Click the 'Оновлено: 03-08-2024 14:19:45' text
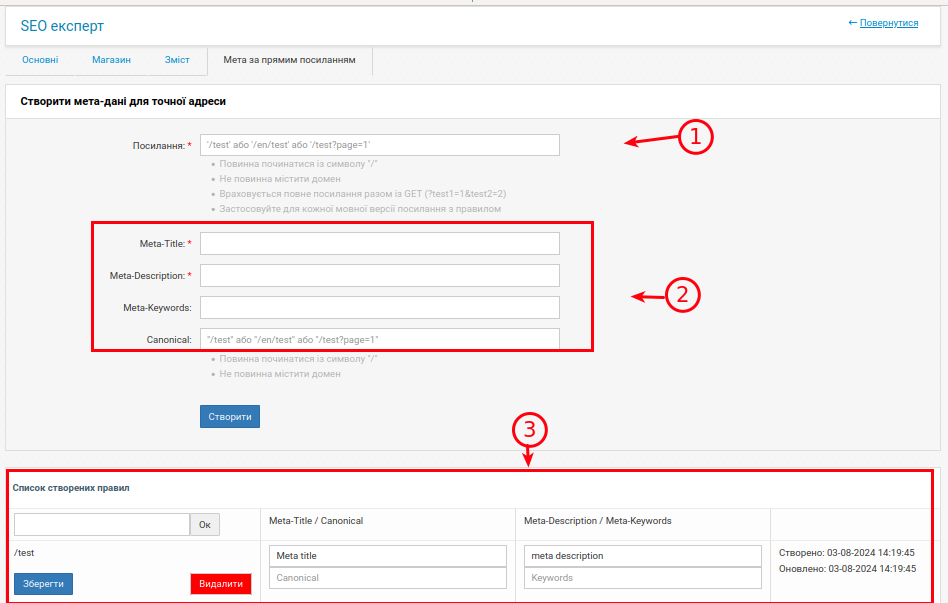The height and width of the screenshot is (603, 948). pos(848,569)
